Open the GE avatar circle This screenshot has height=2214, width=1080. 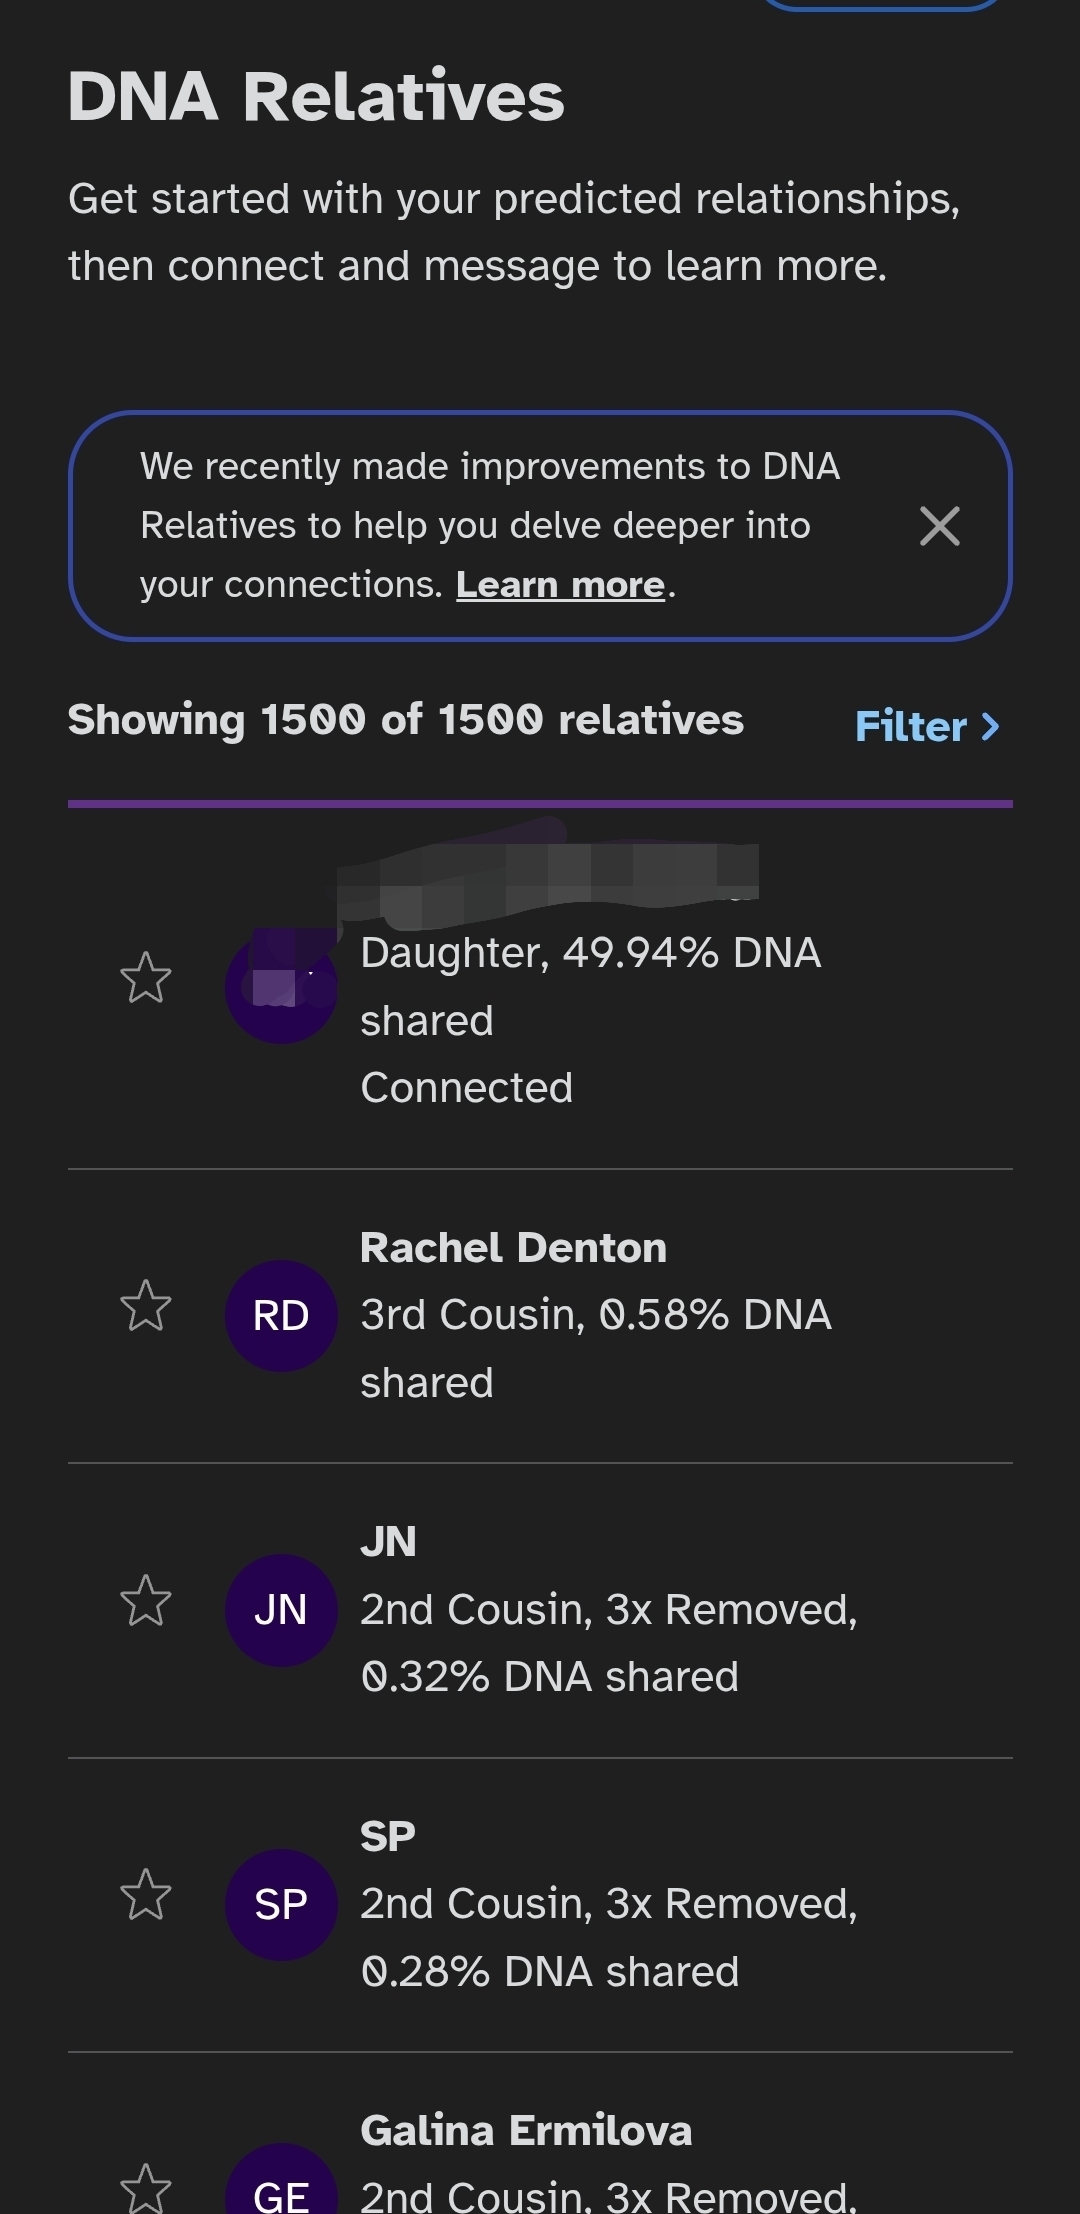tap(281, 2190)
